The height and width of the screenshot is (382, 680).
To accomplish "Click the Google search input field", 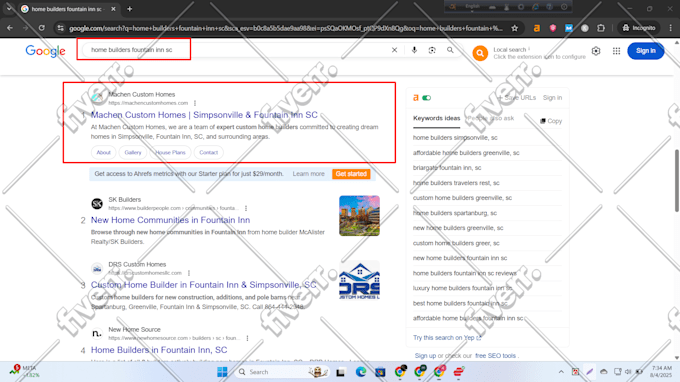I will tap(236, 50).
